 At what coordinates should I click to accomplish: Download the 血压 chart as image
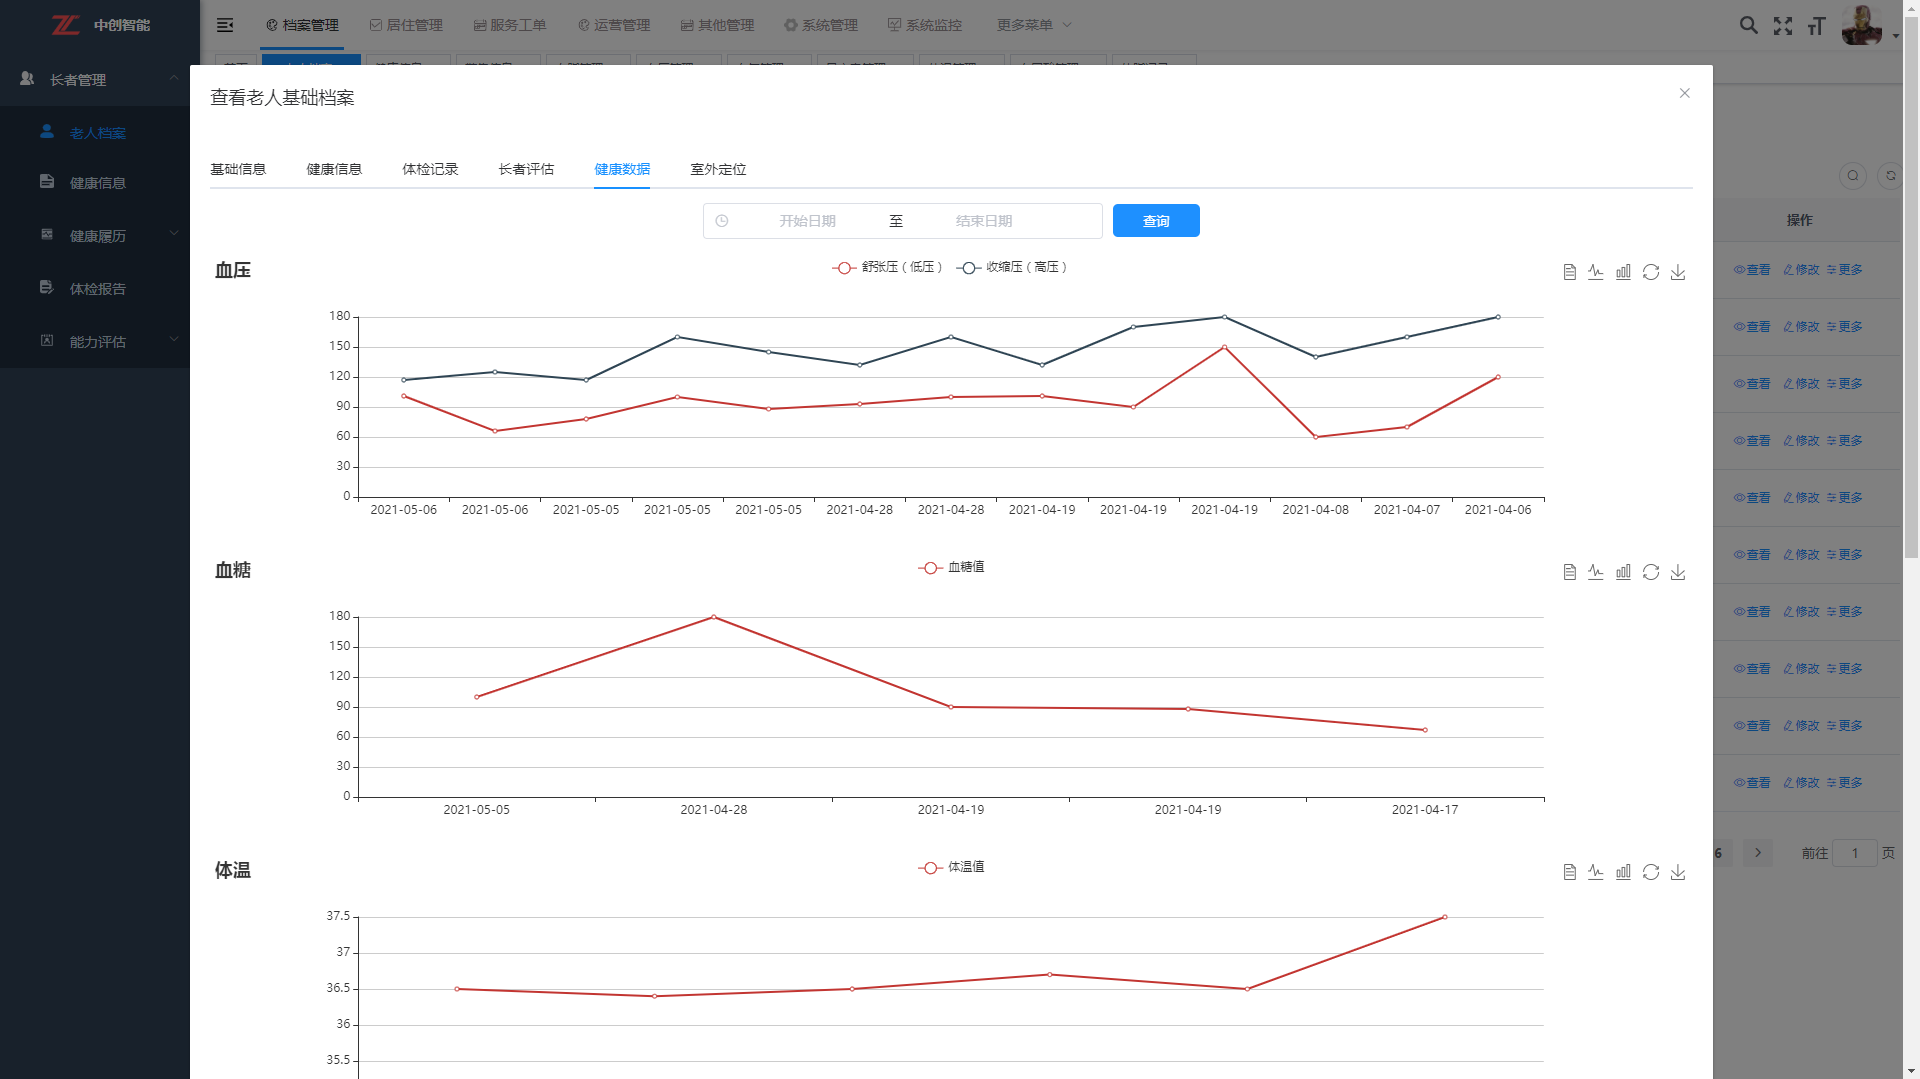tap(1678, 272)
